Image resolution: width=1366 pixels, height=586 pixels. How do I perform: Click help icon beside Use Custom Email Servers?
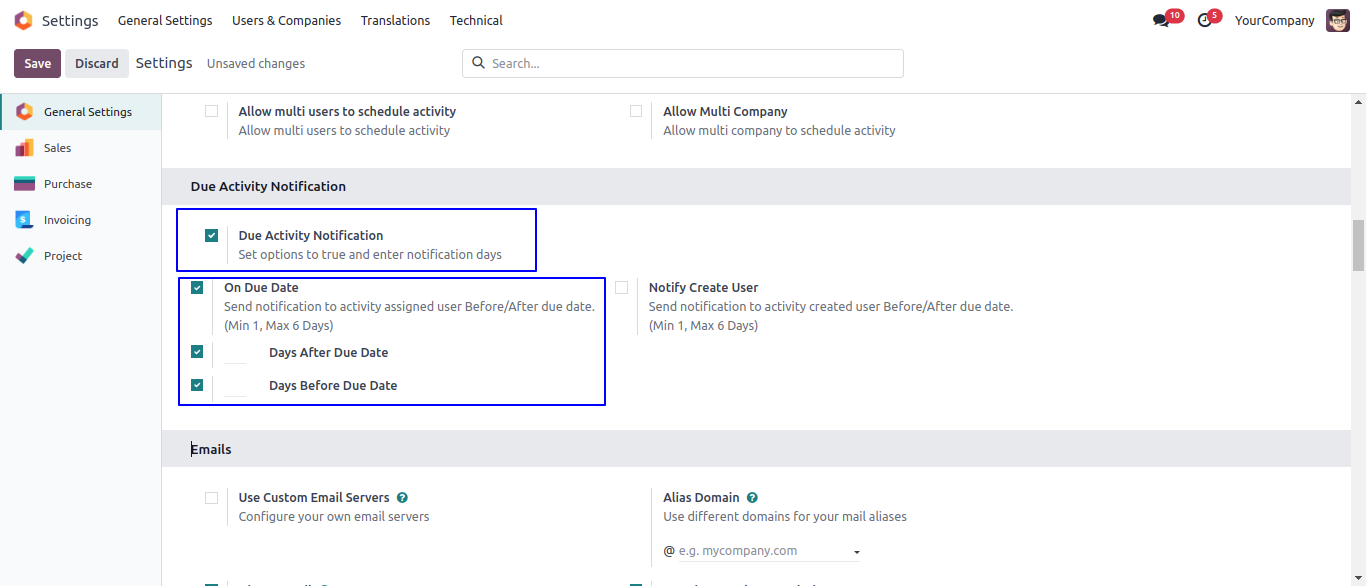(x=402, y=498)
